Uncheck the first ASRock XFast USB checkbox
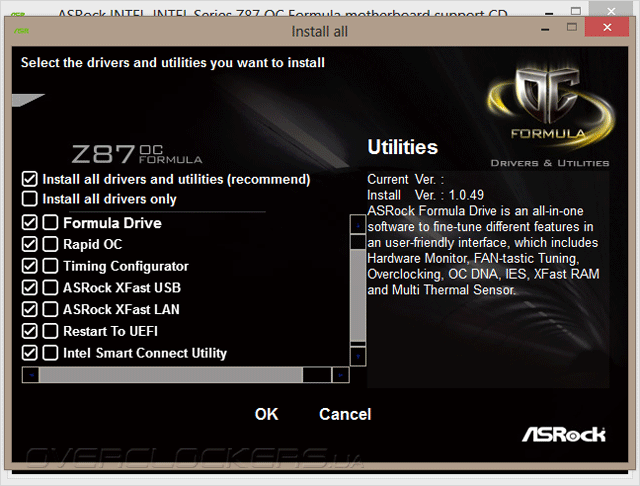This screenshot has height=486, width=640. [x=30, y=288]
